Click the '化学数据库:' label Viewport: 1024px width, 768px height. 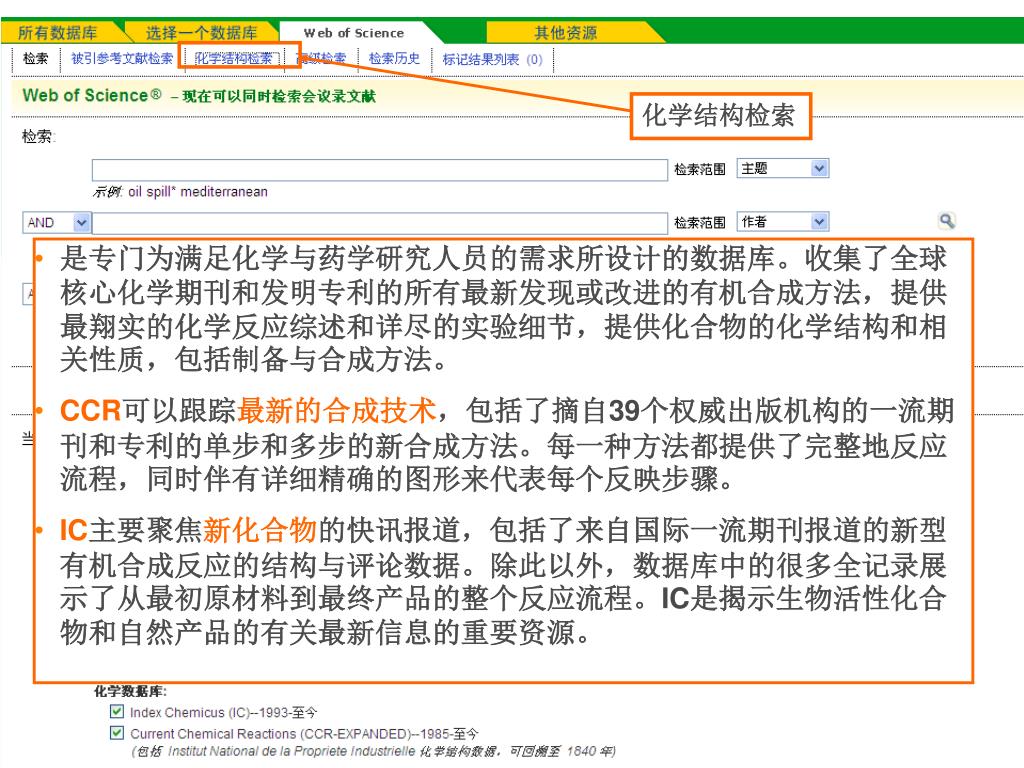(x=131, y=691)
